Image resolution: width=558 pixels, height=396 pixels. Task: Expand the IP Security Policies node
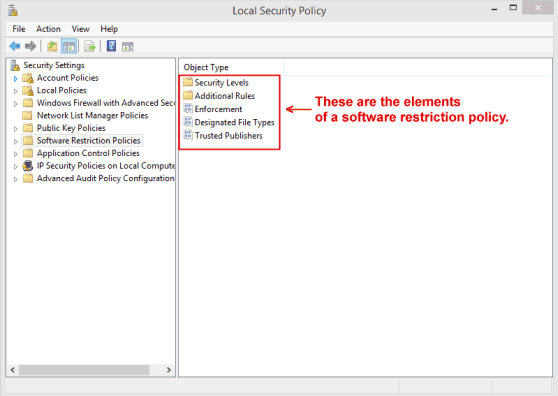(15, 167)
